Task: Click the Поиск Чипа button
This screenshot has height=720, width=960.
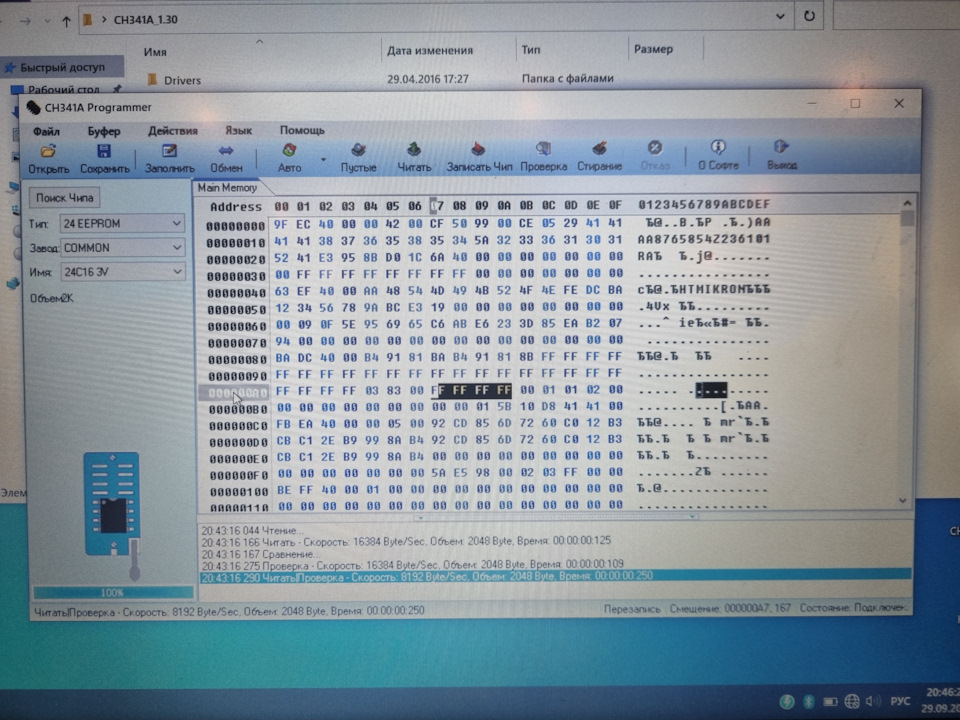Action: [64, 198]
